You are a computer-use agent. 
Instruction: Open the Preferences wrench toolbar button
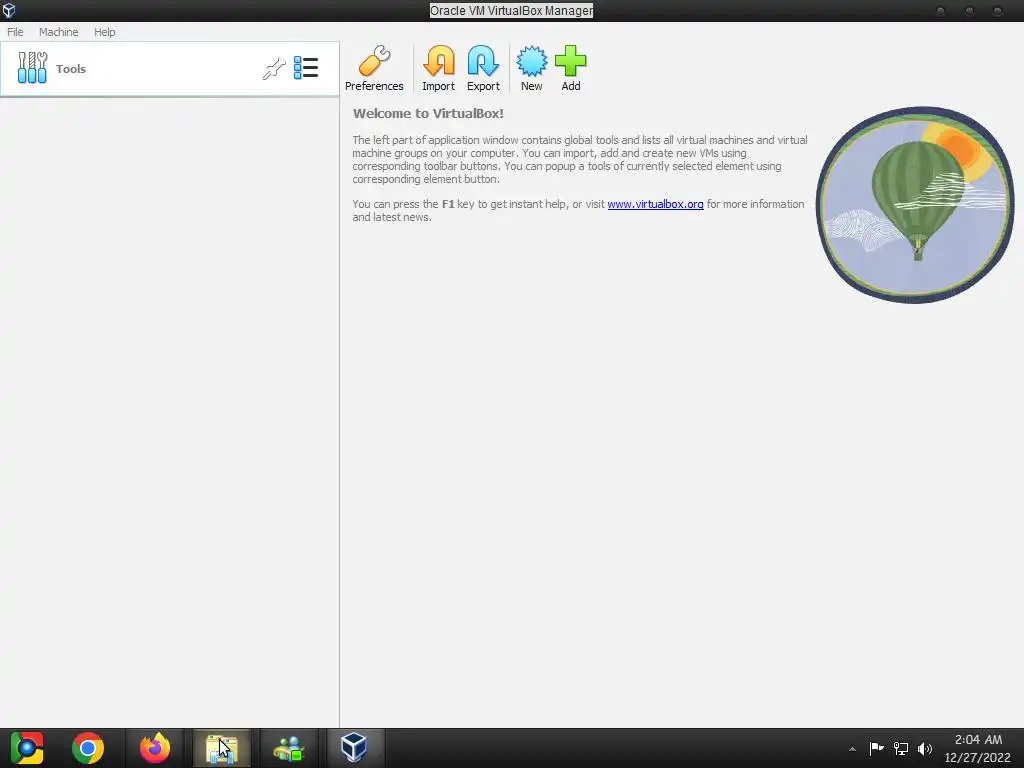(x=374, y=69)
